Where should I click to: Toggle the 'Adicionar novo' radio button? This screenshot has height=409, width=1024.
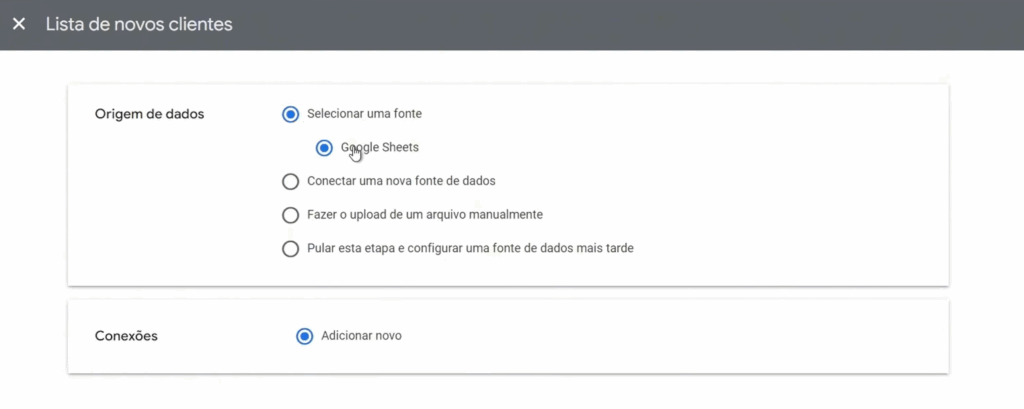[305, 336]
